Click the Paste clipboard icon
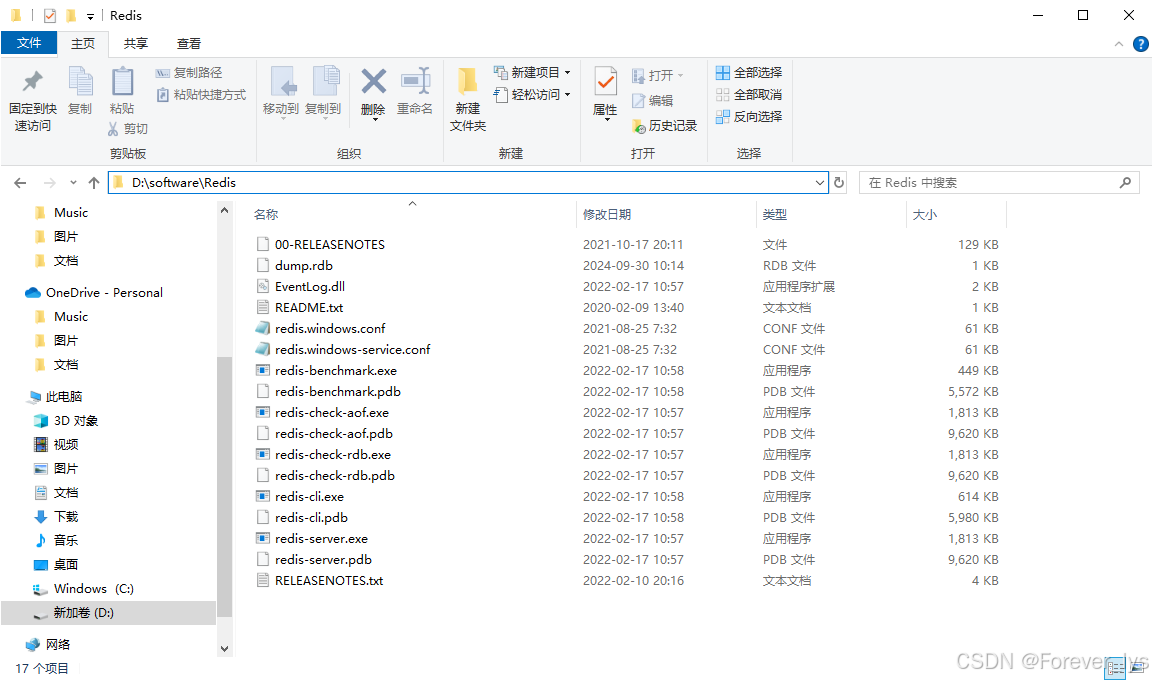 pyautogui.click(x=122, y=82)
